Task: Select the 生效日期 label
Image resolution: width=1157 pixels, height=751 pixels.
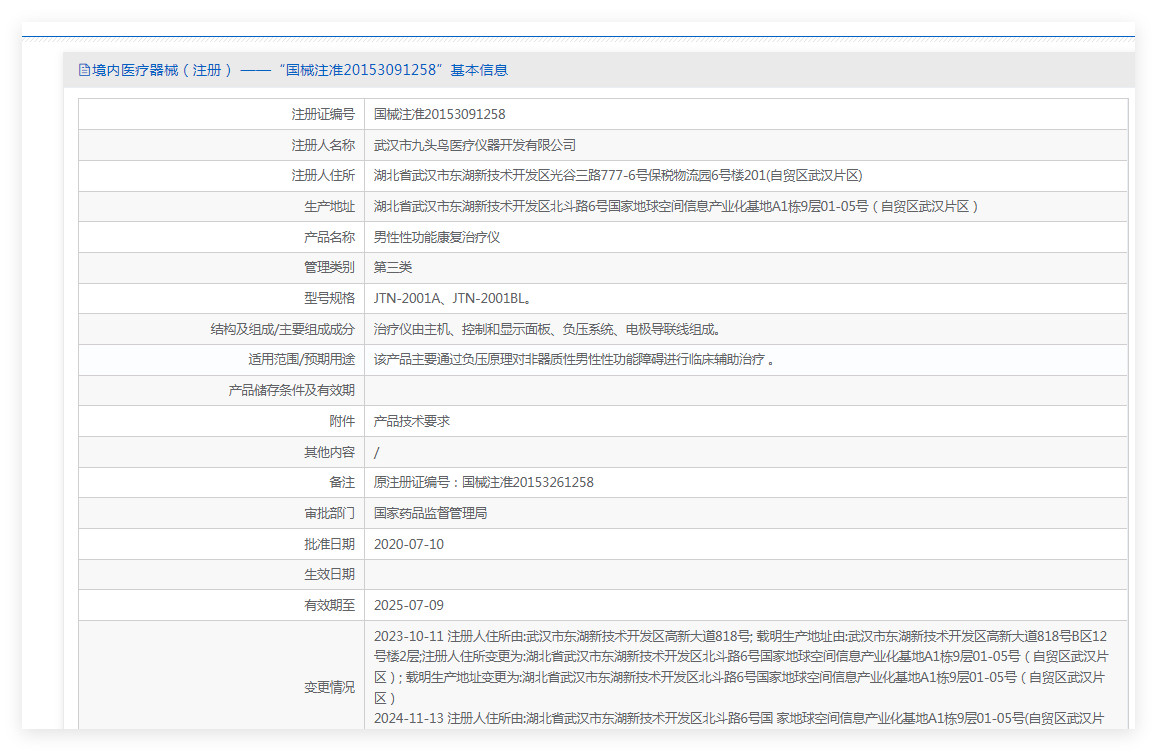Action: [x=329, y=575]
